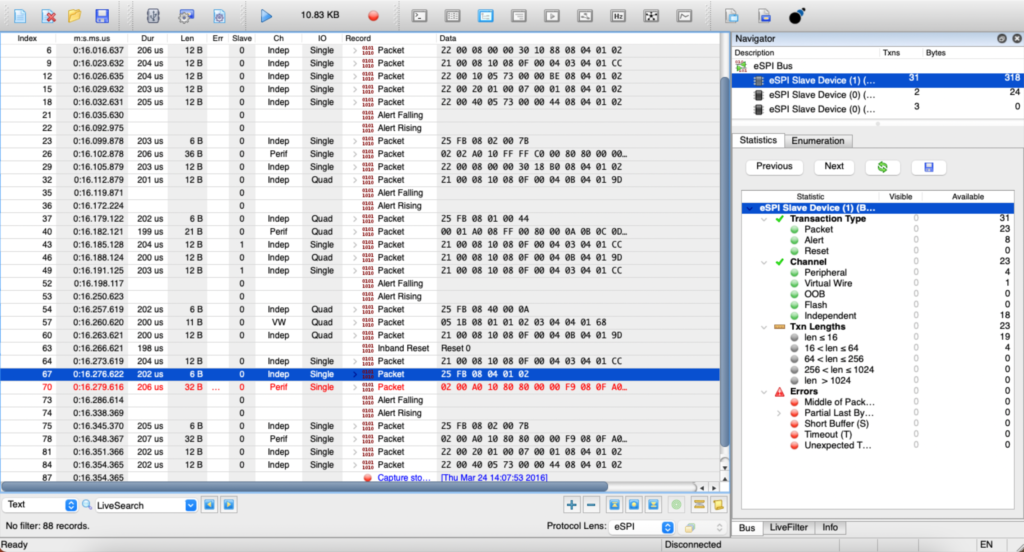Click the red record/stop capture button

(373, 16)
